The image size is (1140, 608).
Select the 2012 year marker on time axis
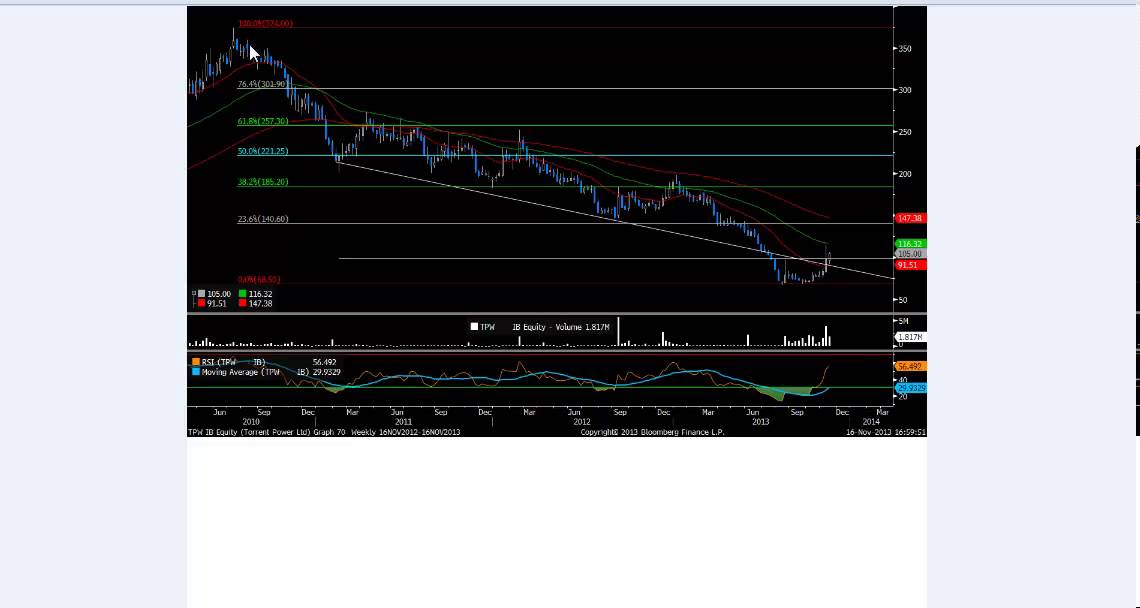coord(582,422)
